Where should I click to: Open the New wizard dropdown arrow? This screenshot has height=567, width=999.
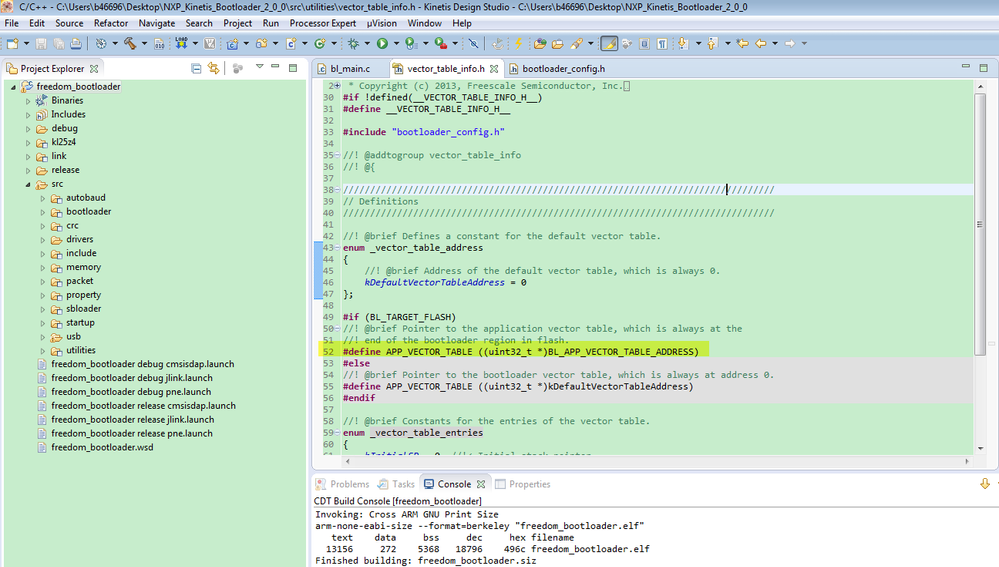pyautogui.click(x=26, y=43)
